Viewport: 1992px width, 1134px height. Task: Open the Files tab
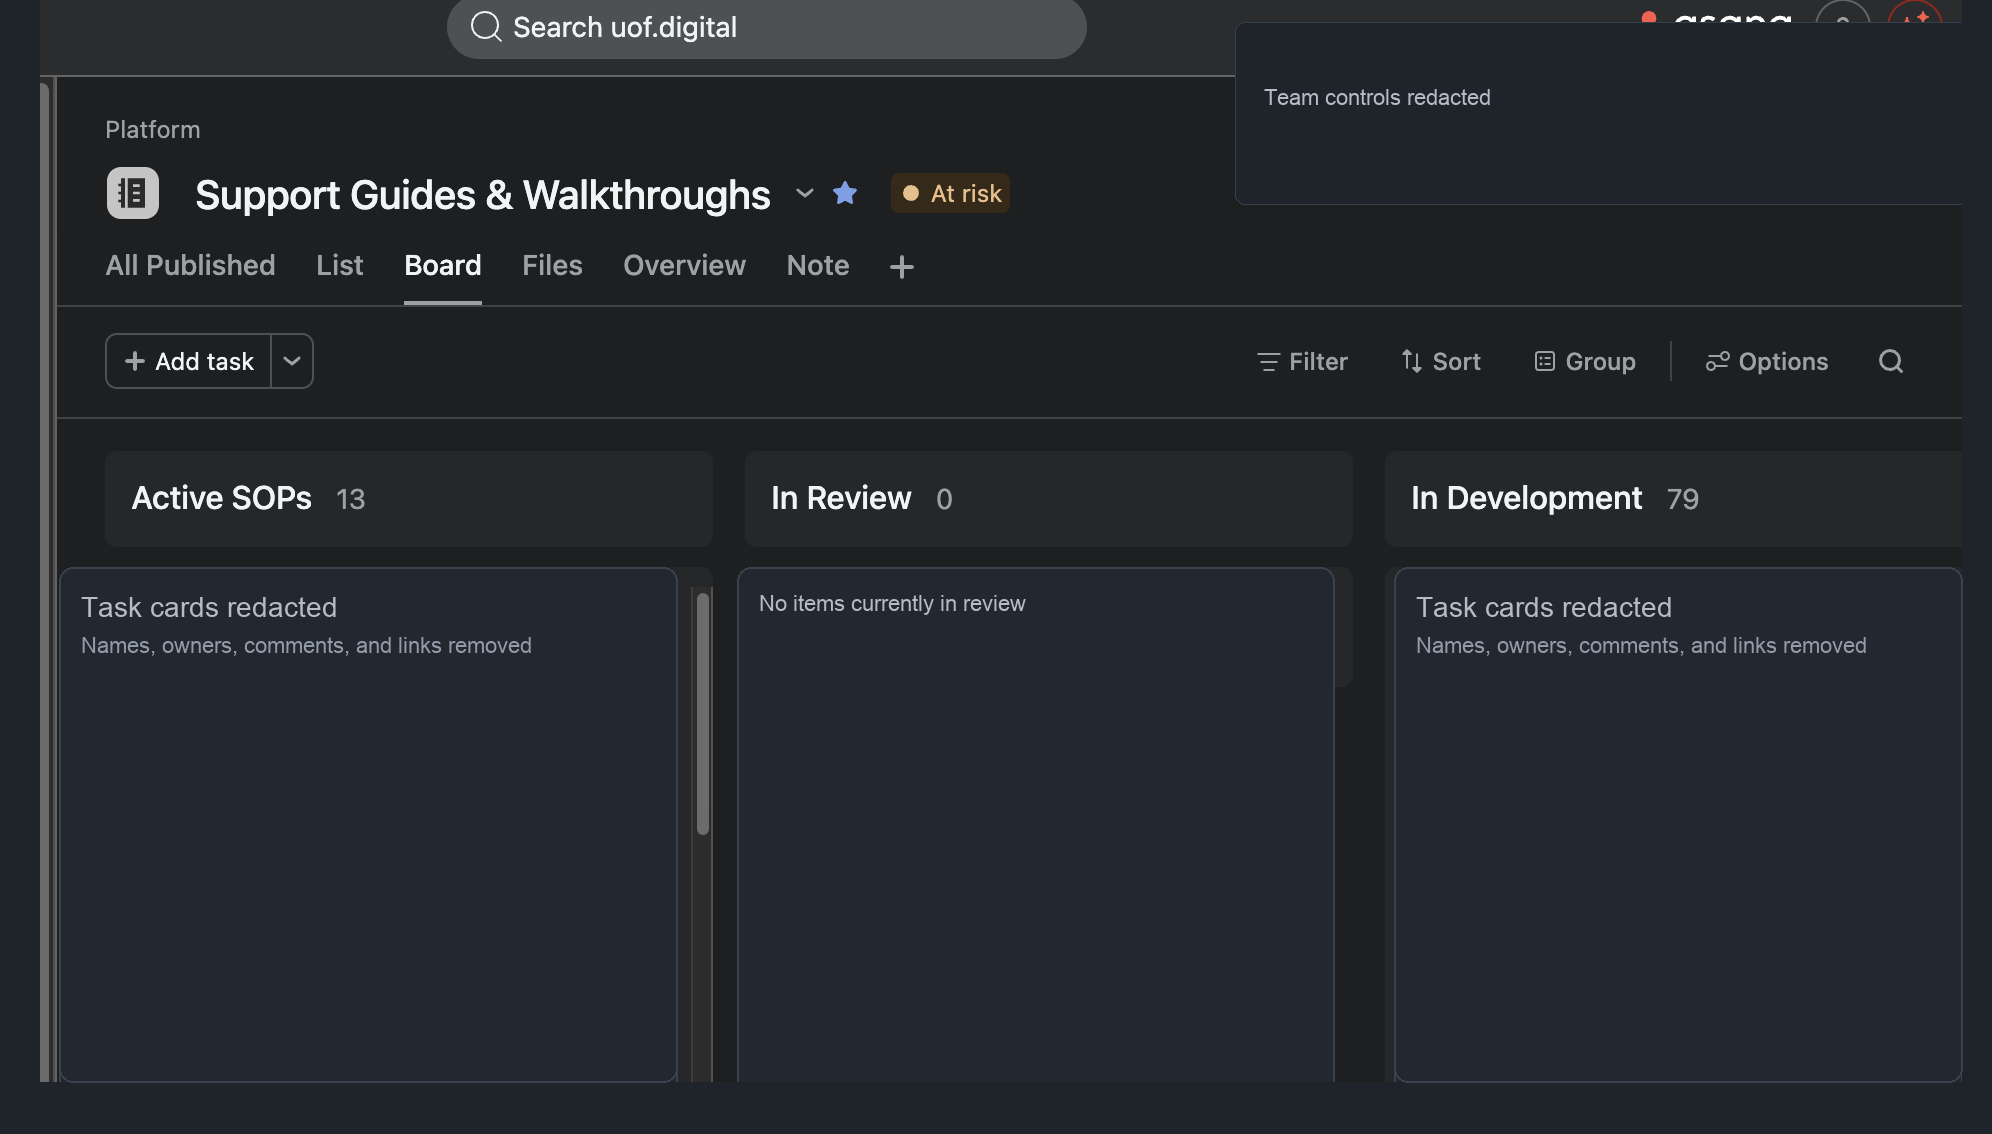point(552,265)
